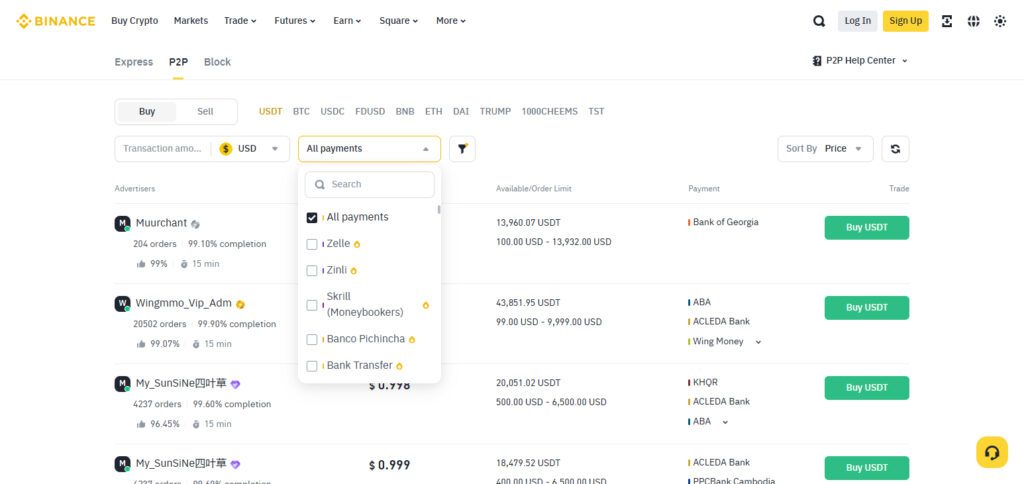Switch to the Express tab
The width and height of the screenshot is (1024, 484).
pyautogui.click(x=133, y=62)
